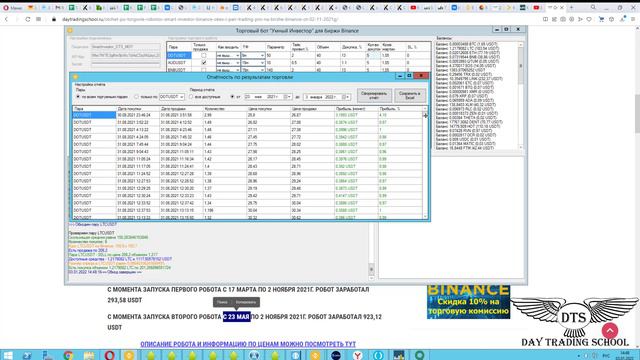This screenshot has height=360, width=640.
Task: Click the red scroll-to-top arrow button
Action: point(609,330)
